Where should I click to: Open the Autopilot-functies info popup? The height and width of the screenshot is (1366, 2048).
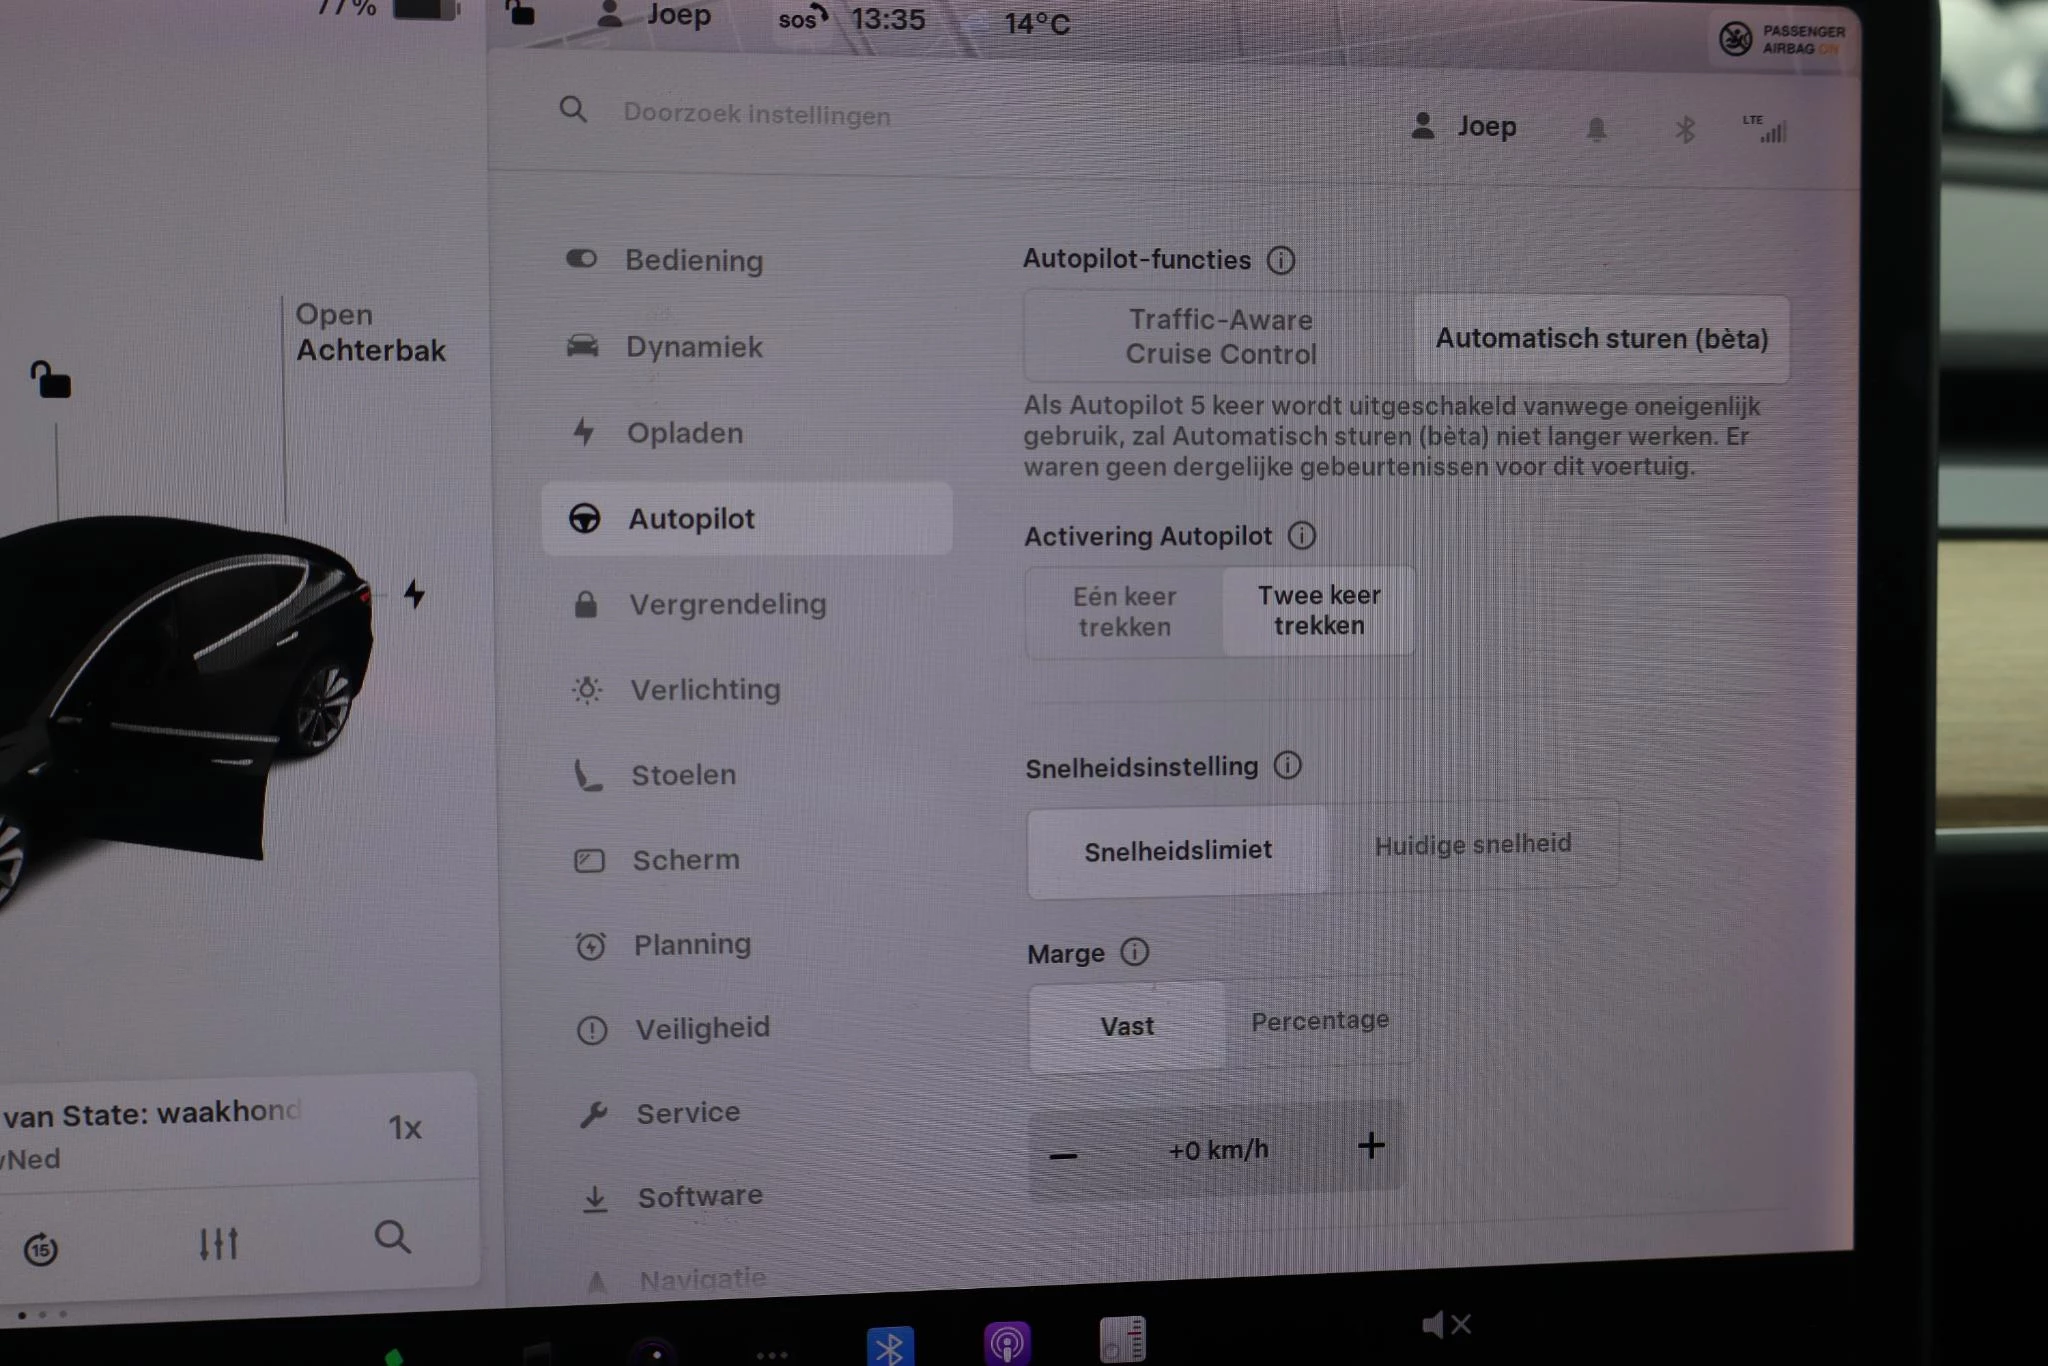1283,259
